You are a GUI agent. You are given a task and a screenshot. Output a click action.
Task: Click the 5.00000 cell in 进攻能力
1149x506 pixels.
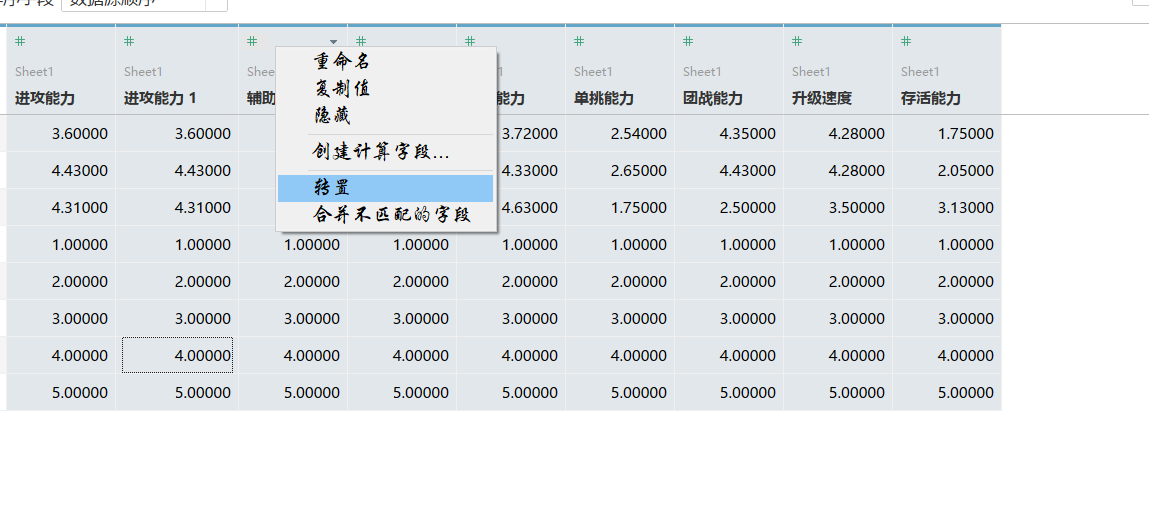coord(61,392)
